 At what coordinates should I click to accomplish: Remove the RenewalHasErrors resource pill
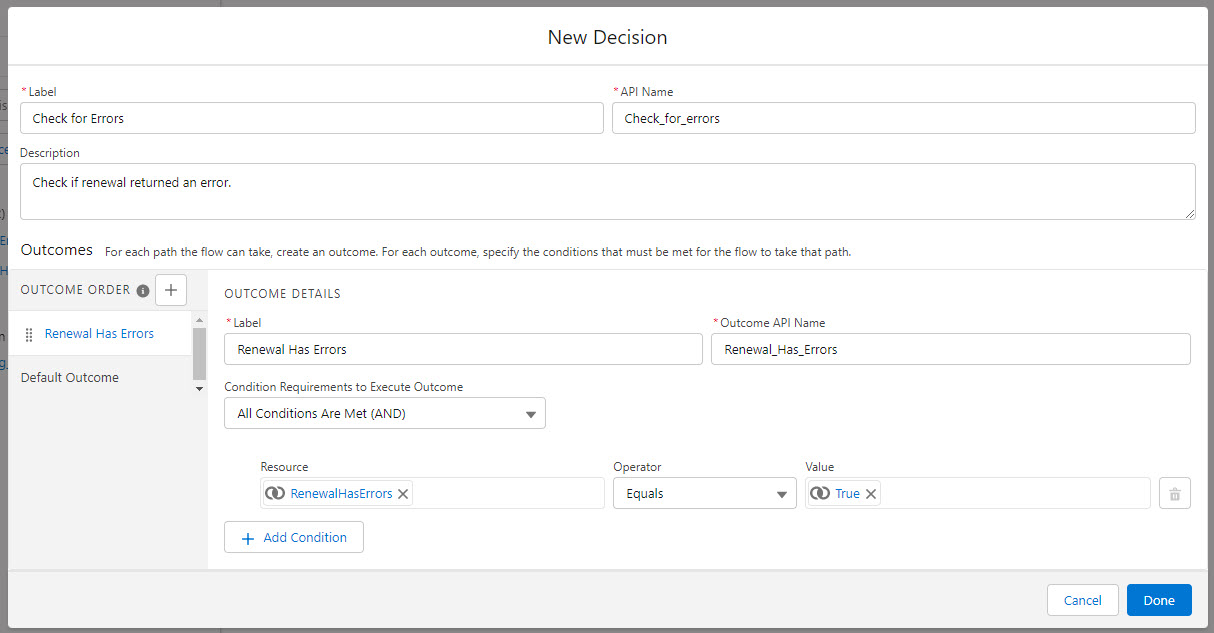click(x=403, y=494)
